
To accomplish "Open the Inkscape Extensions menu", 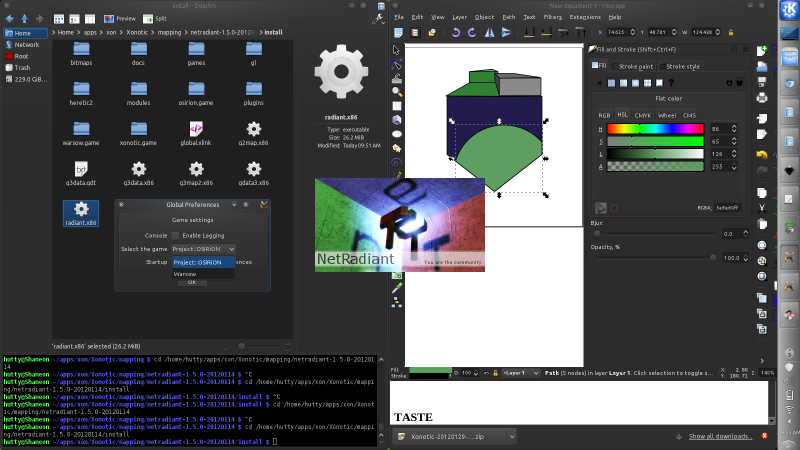I will (585, 17).
